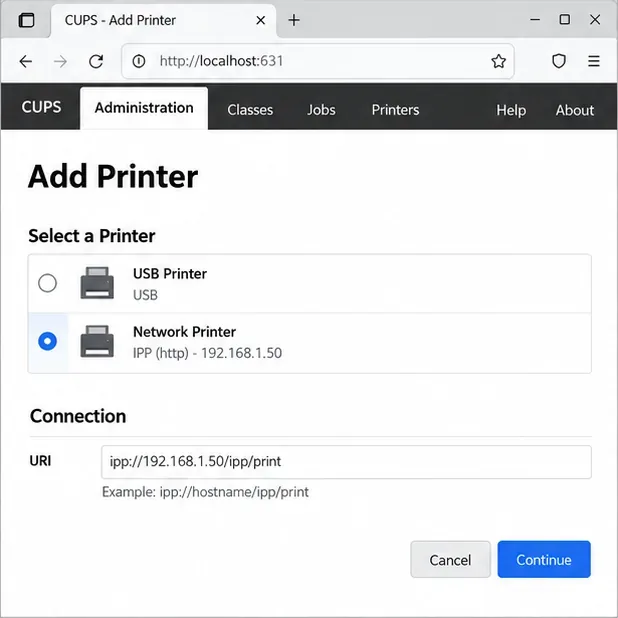The width and height of the screenshot is (618, 618).
Task: Click the CUPS - Add Printer browser tab
Action: (164, 21)
